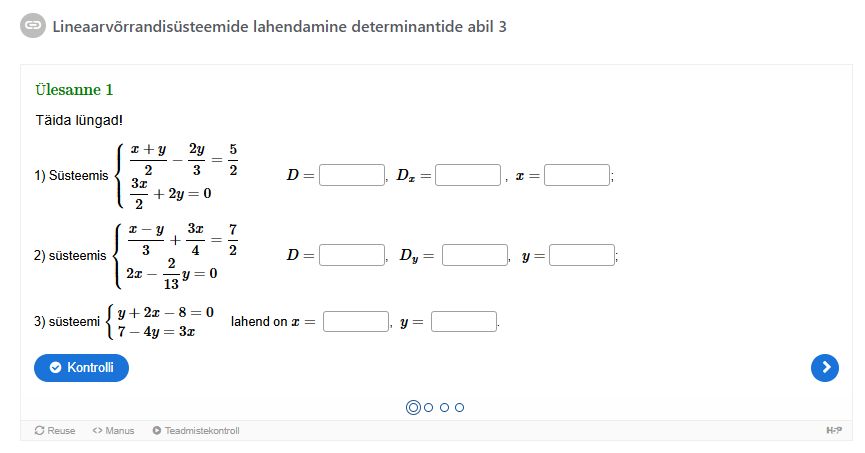
Task: Open the Manus embed option
Action: pos(113,431)
